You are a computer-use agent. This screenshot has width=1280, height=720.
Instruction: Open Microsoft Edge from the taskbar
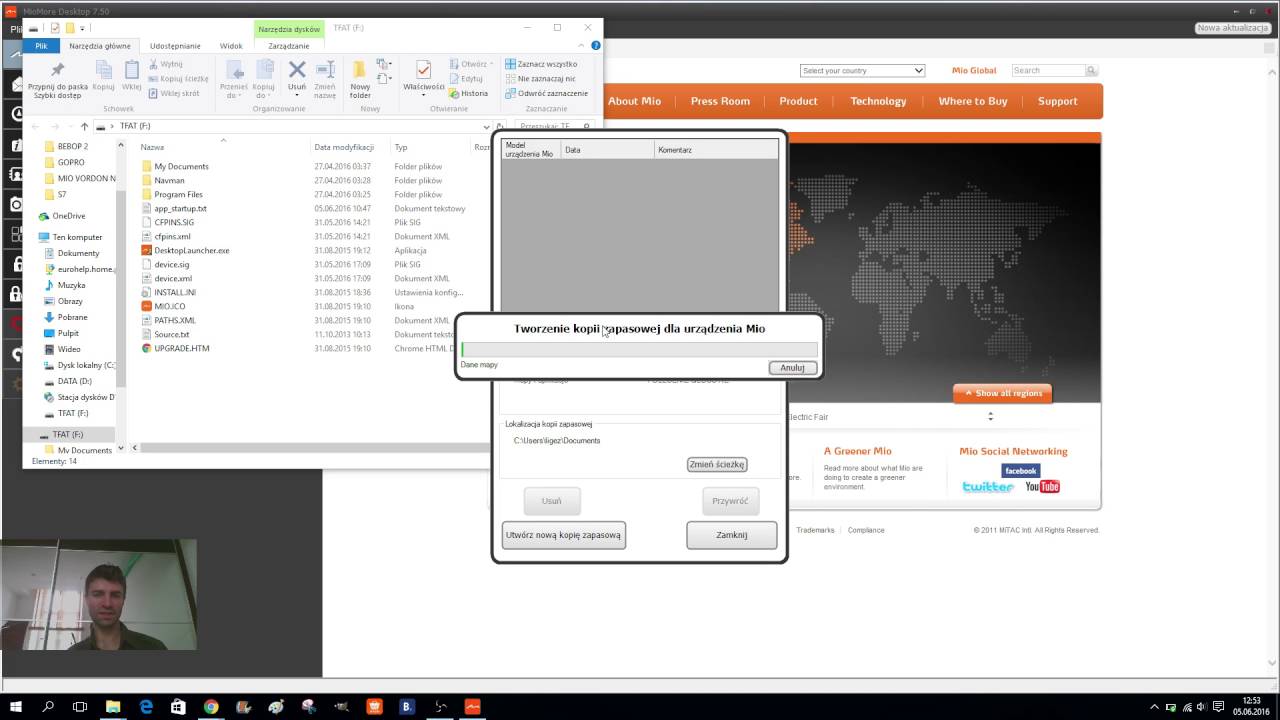pyautogui.click(x=146, y=706)
